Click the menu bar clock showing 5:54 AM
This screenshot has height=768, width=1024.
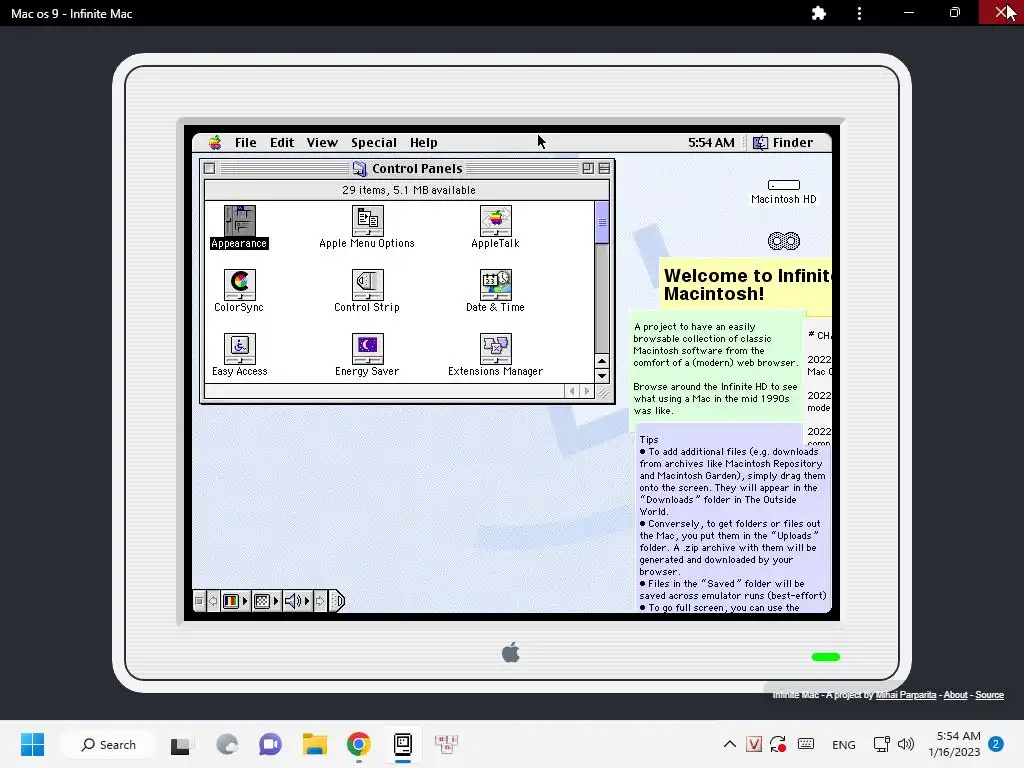pos(711,142)
